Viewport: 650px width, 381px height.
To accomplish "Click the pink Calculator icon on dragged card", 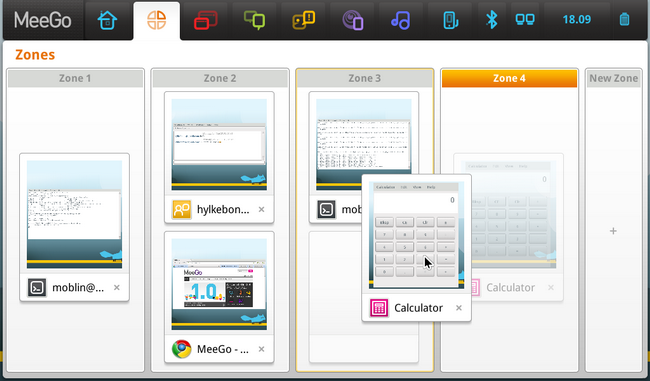I will click(x=379, y=308).
